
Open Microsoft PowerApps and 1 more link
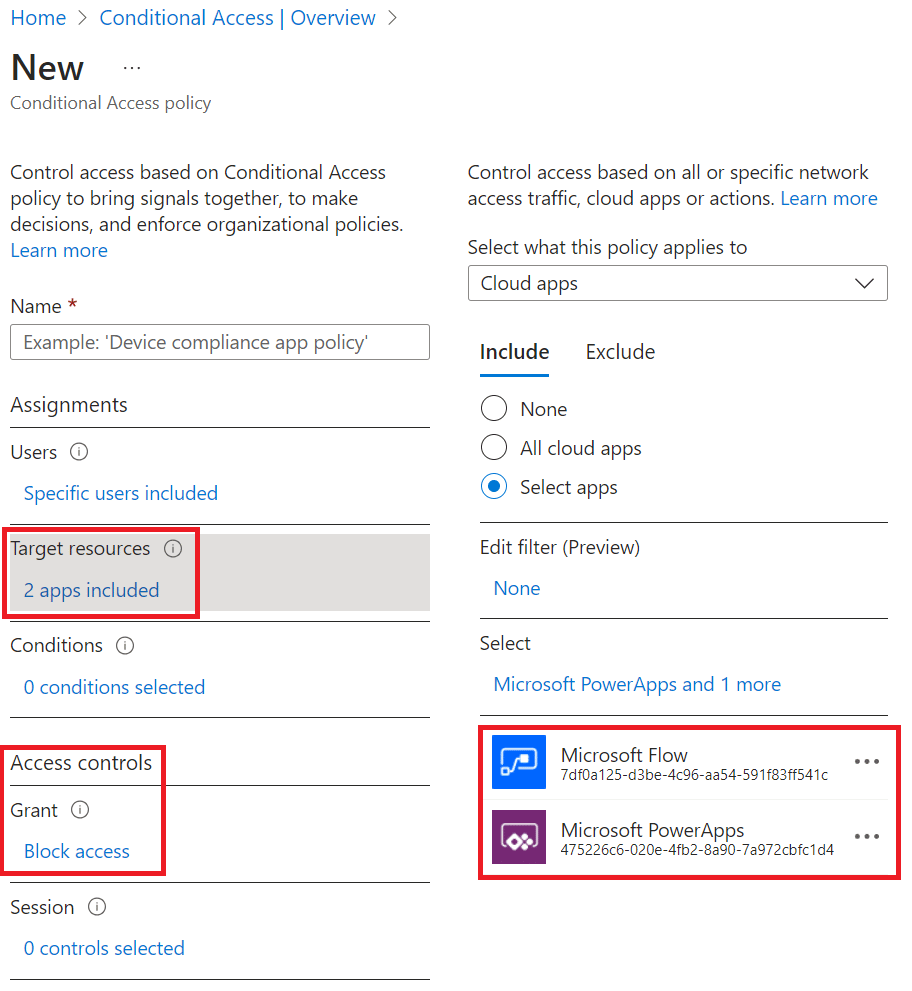[x=637, y=684]
